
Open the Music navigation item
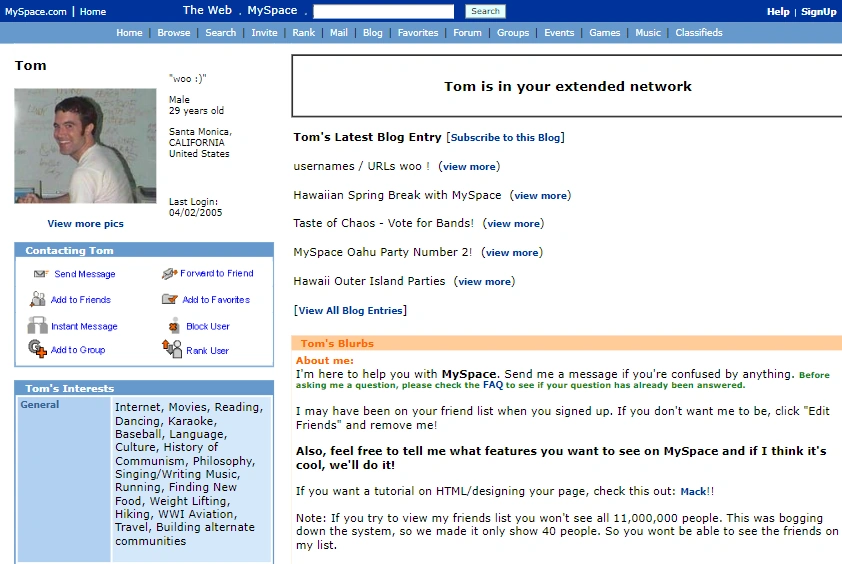[648, 33]
